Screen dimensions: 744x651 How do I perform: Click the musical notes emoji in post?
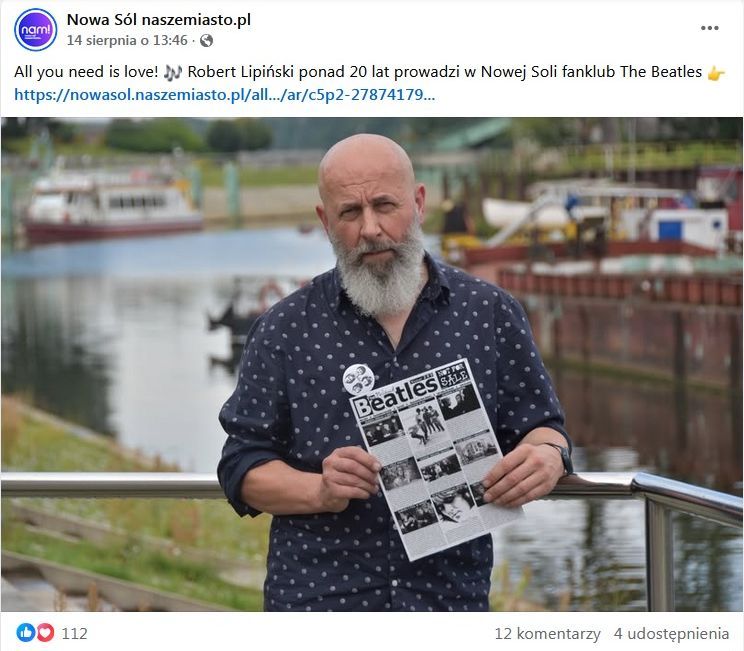tap(173, 72)
